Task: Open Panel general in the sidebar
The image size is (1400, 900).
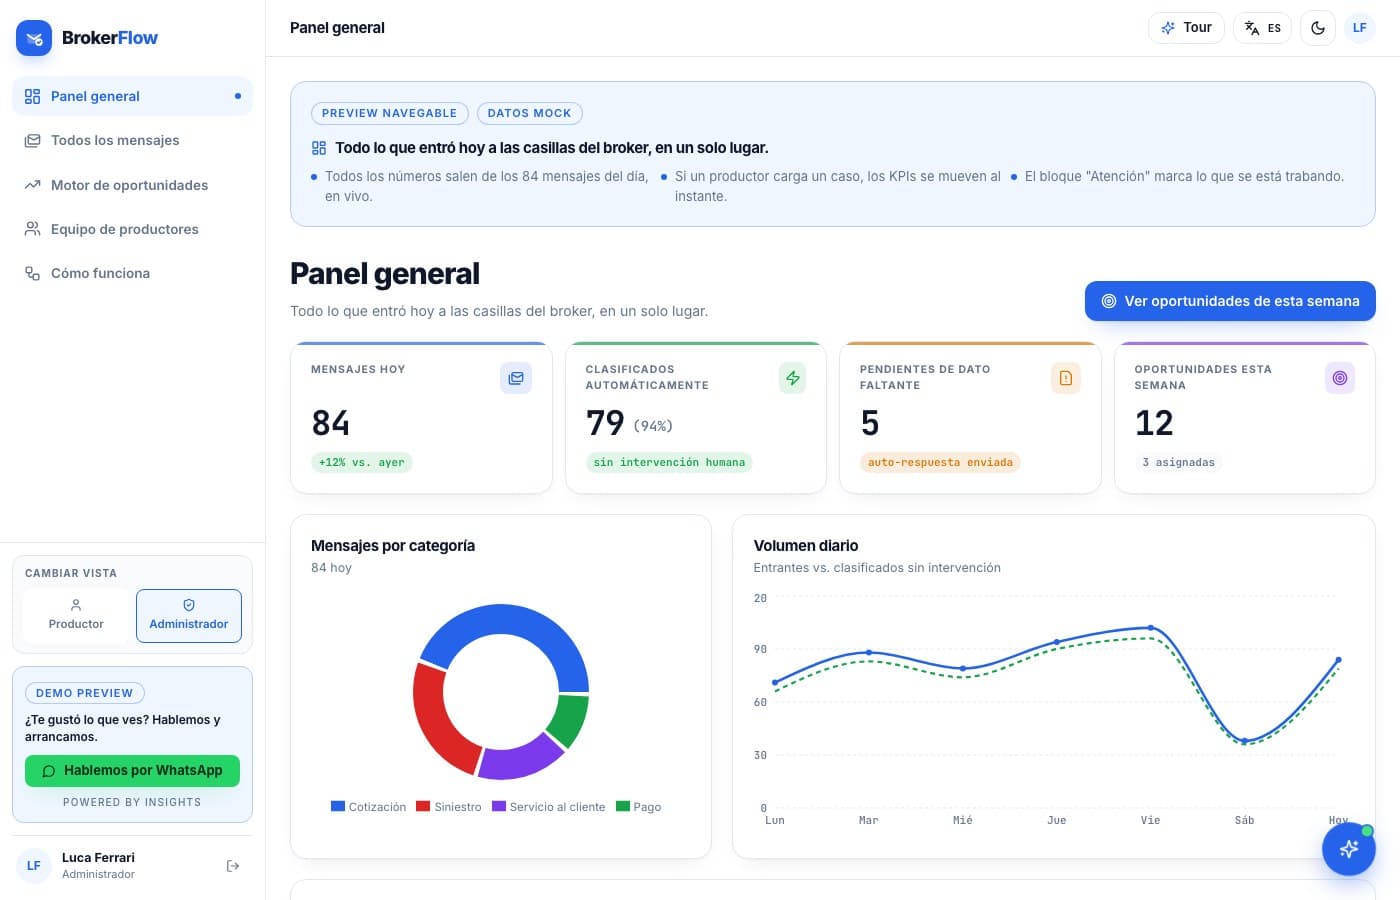Action: coord(132,96)
